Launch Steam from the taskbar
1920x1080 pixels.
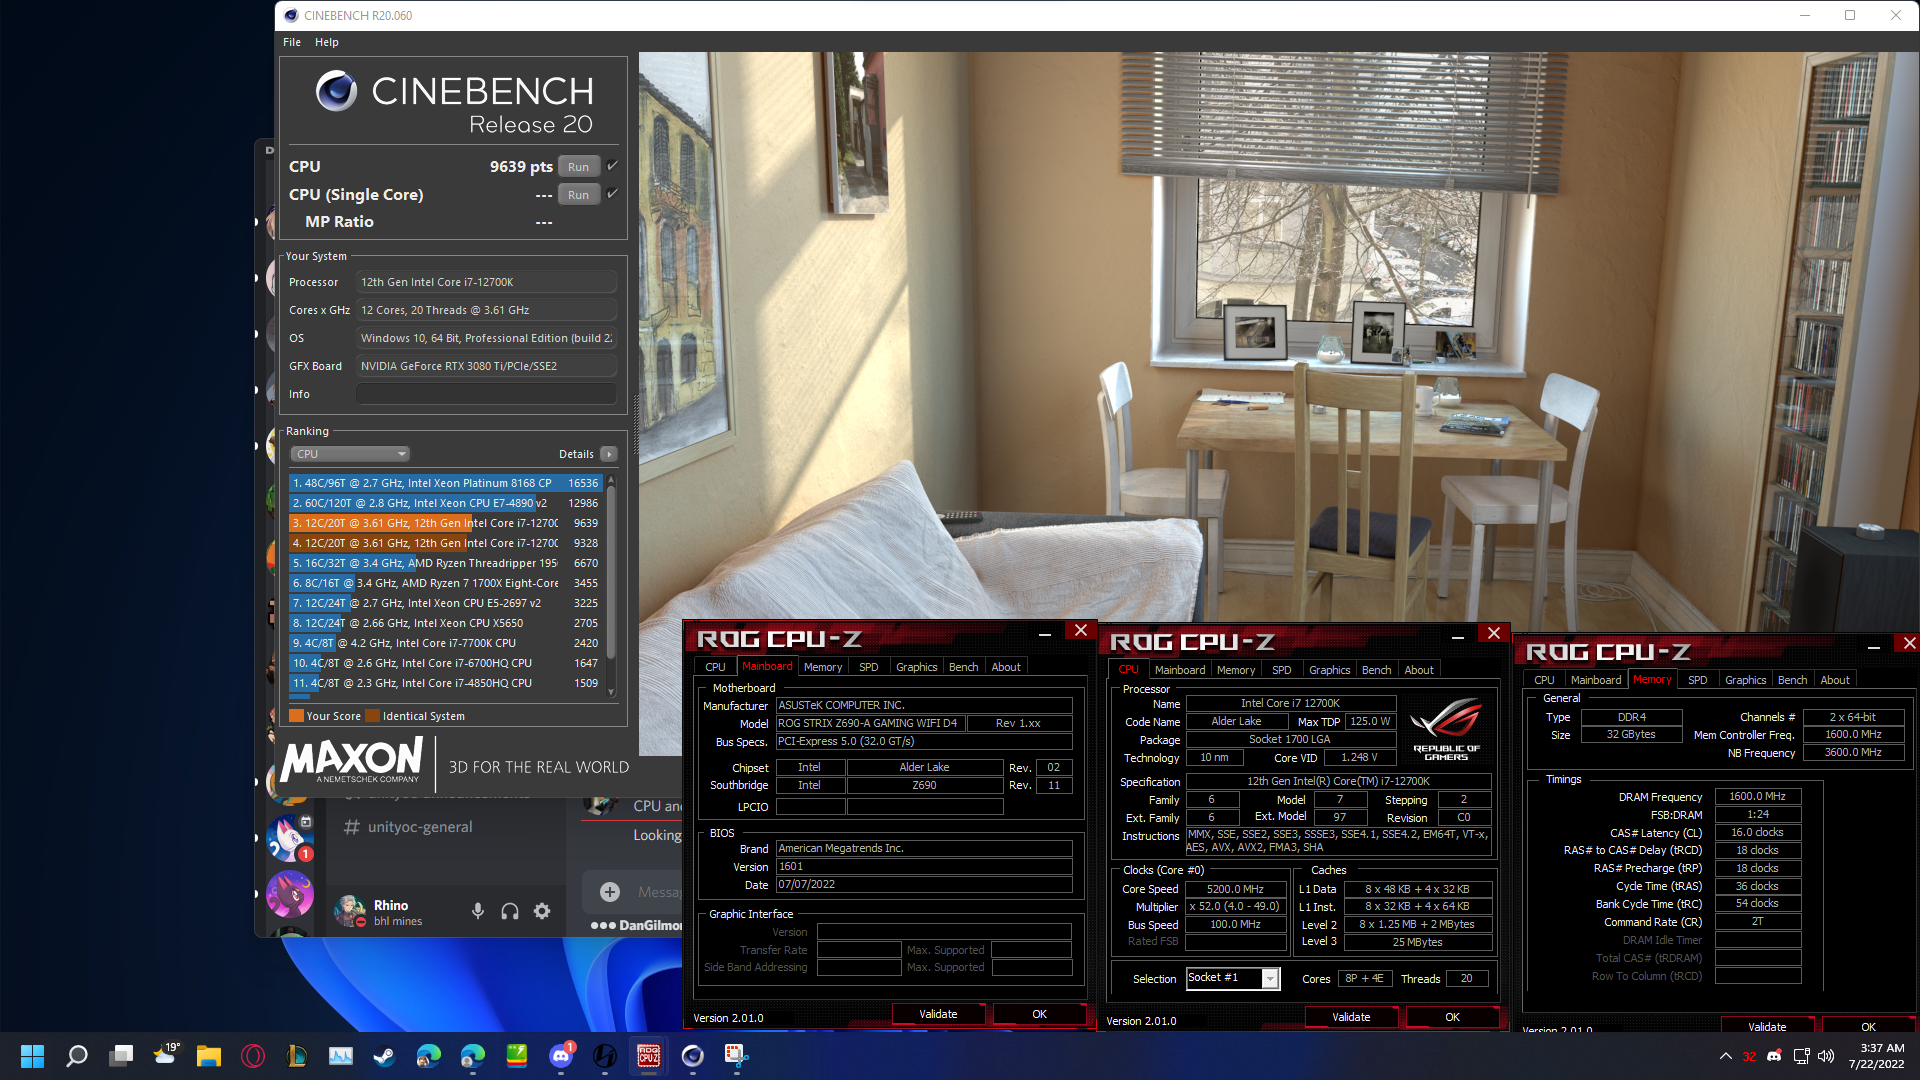(385, 1056)
